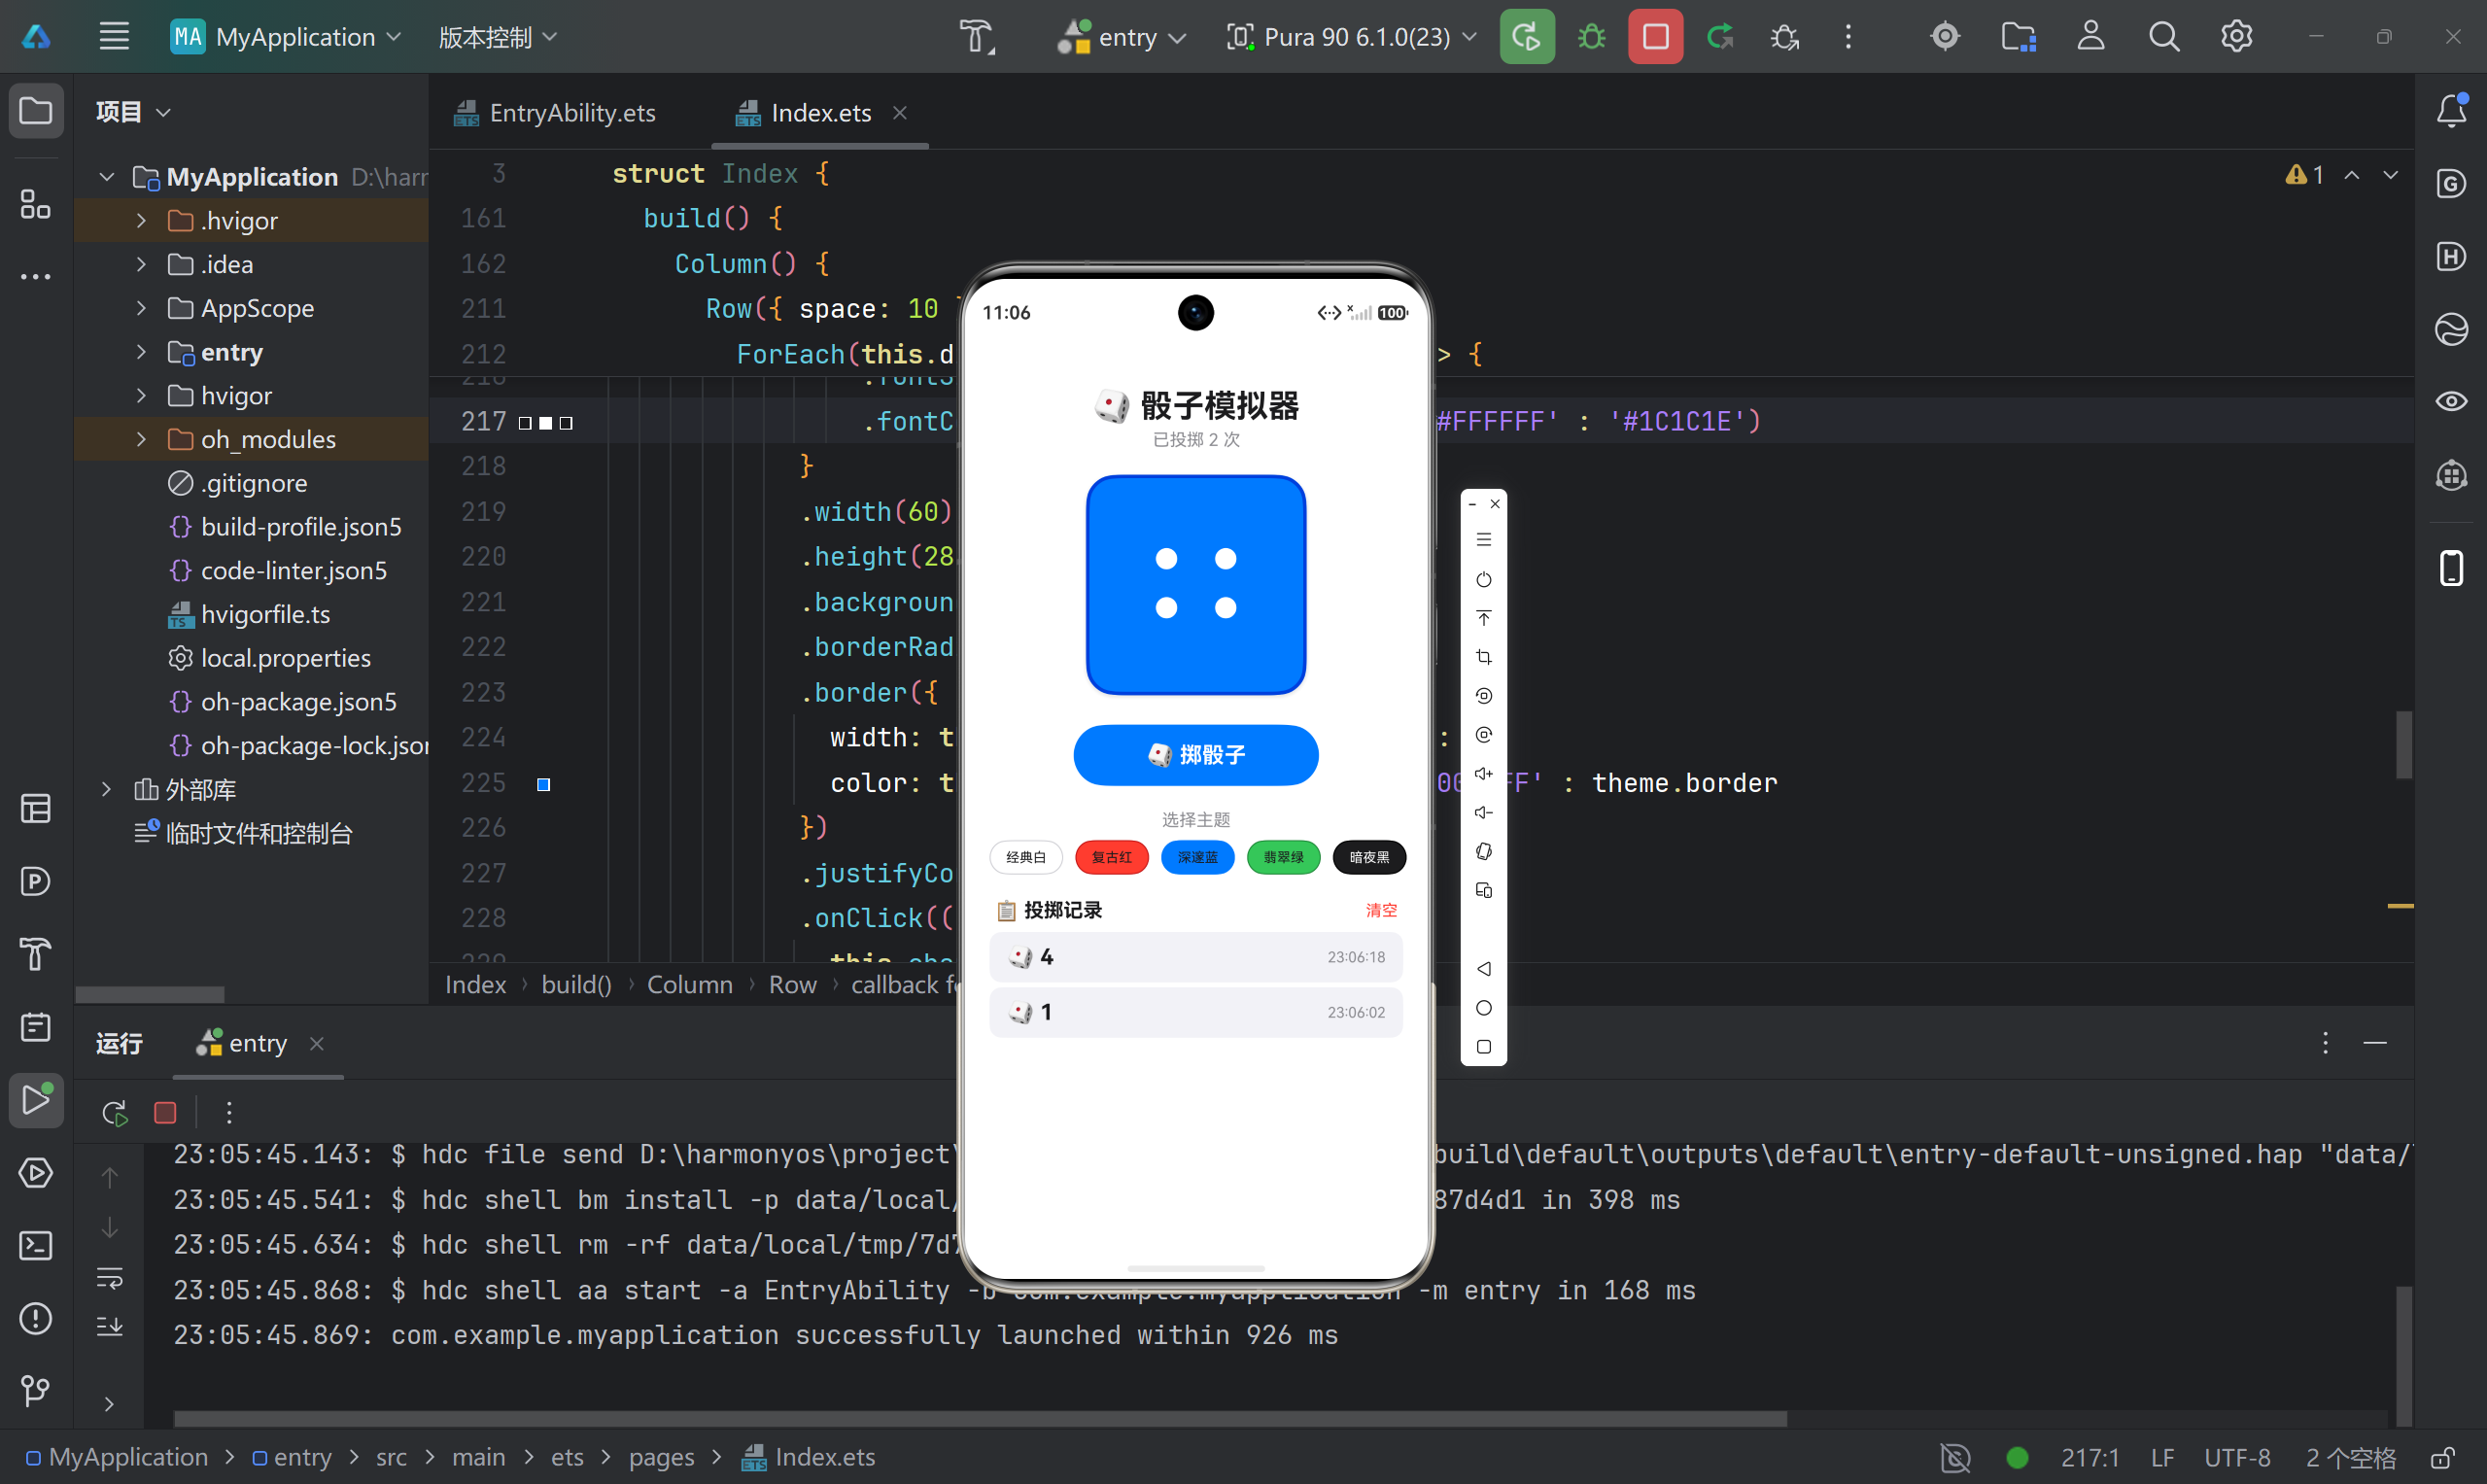Stop the running app with red square
Viewport: 2487px width, 1484px height.
pyautogui.click(x=1655, y=37)
